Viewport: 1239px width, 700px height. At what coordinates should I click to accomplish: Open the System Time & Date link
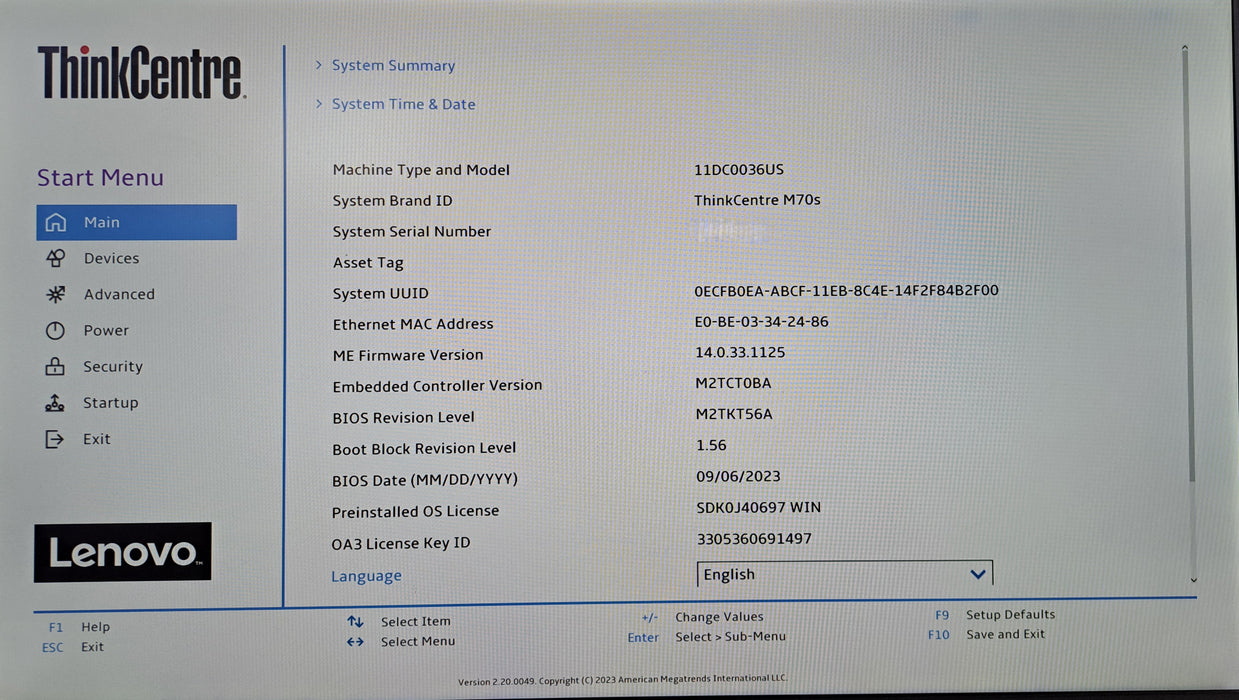point(404,104)
